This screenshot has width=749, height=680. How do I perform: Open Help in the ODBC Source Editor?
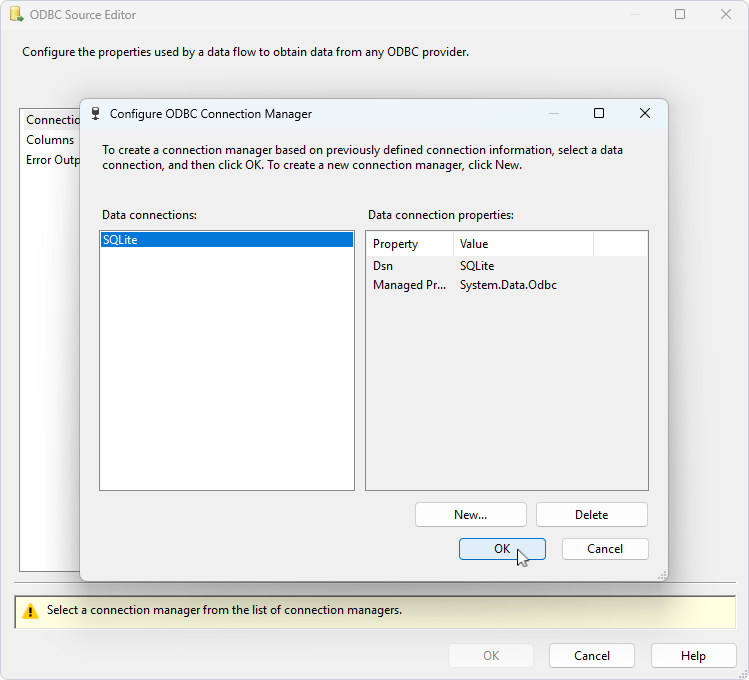pyautogui.click(x=693, y=656)
